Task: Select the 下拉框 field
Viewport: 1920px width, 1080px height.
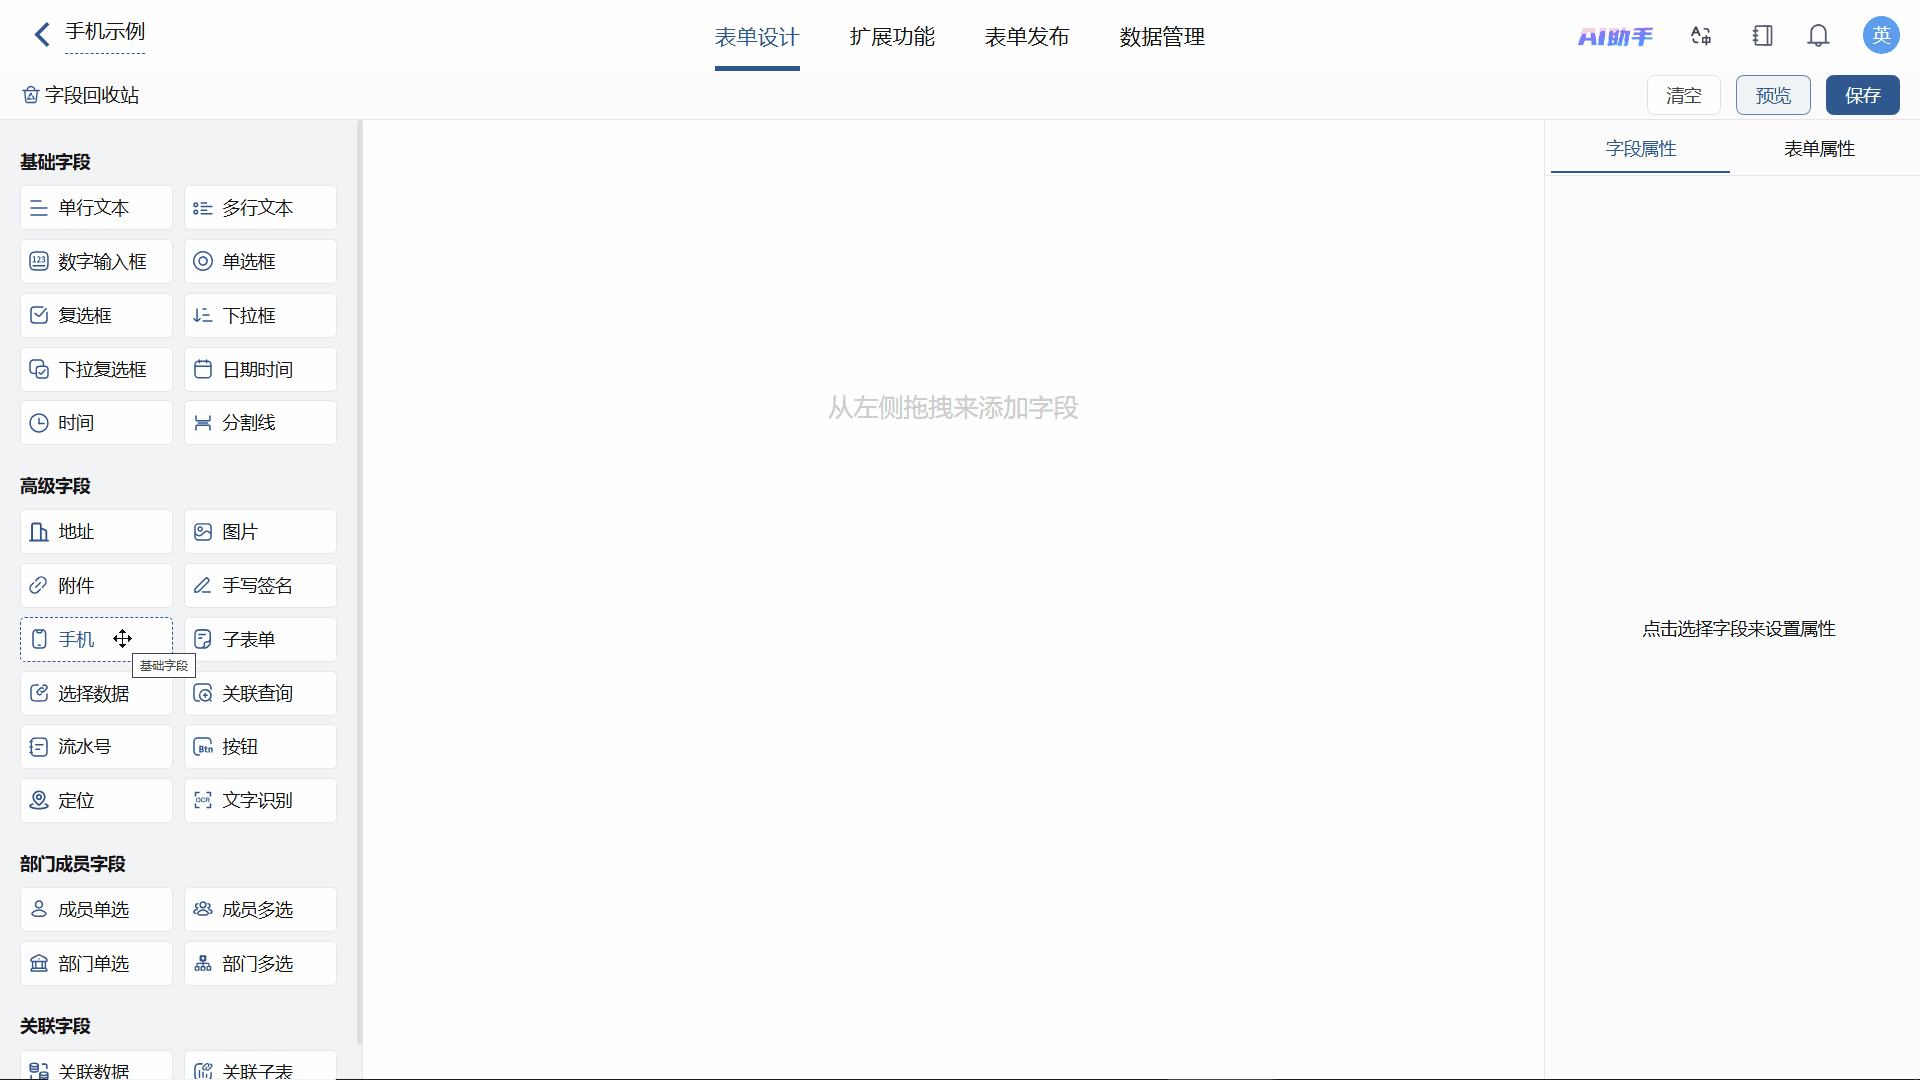Action: (x=260, y=316)
